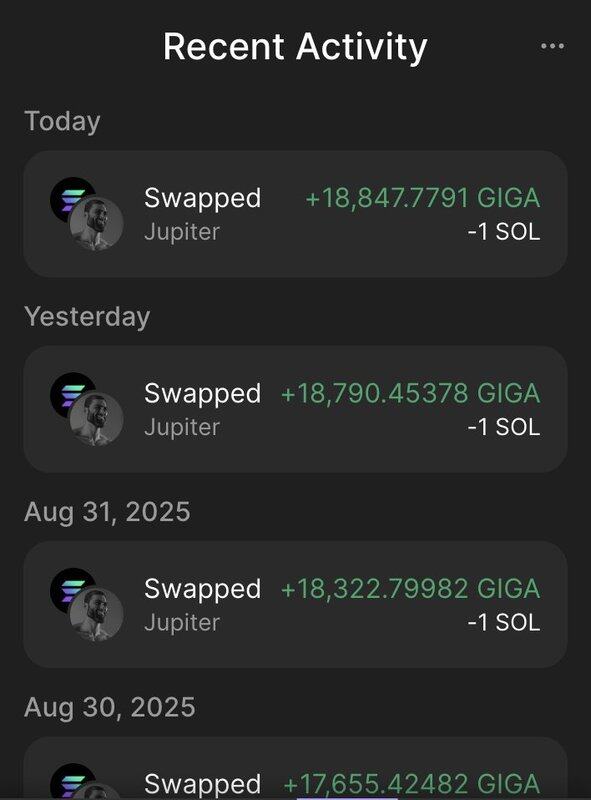Open the +17,655.42482 GIGA swap entry

coord(295,768)
